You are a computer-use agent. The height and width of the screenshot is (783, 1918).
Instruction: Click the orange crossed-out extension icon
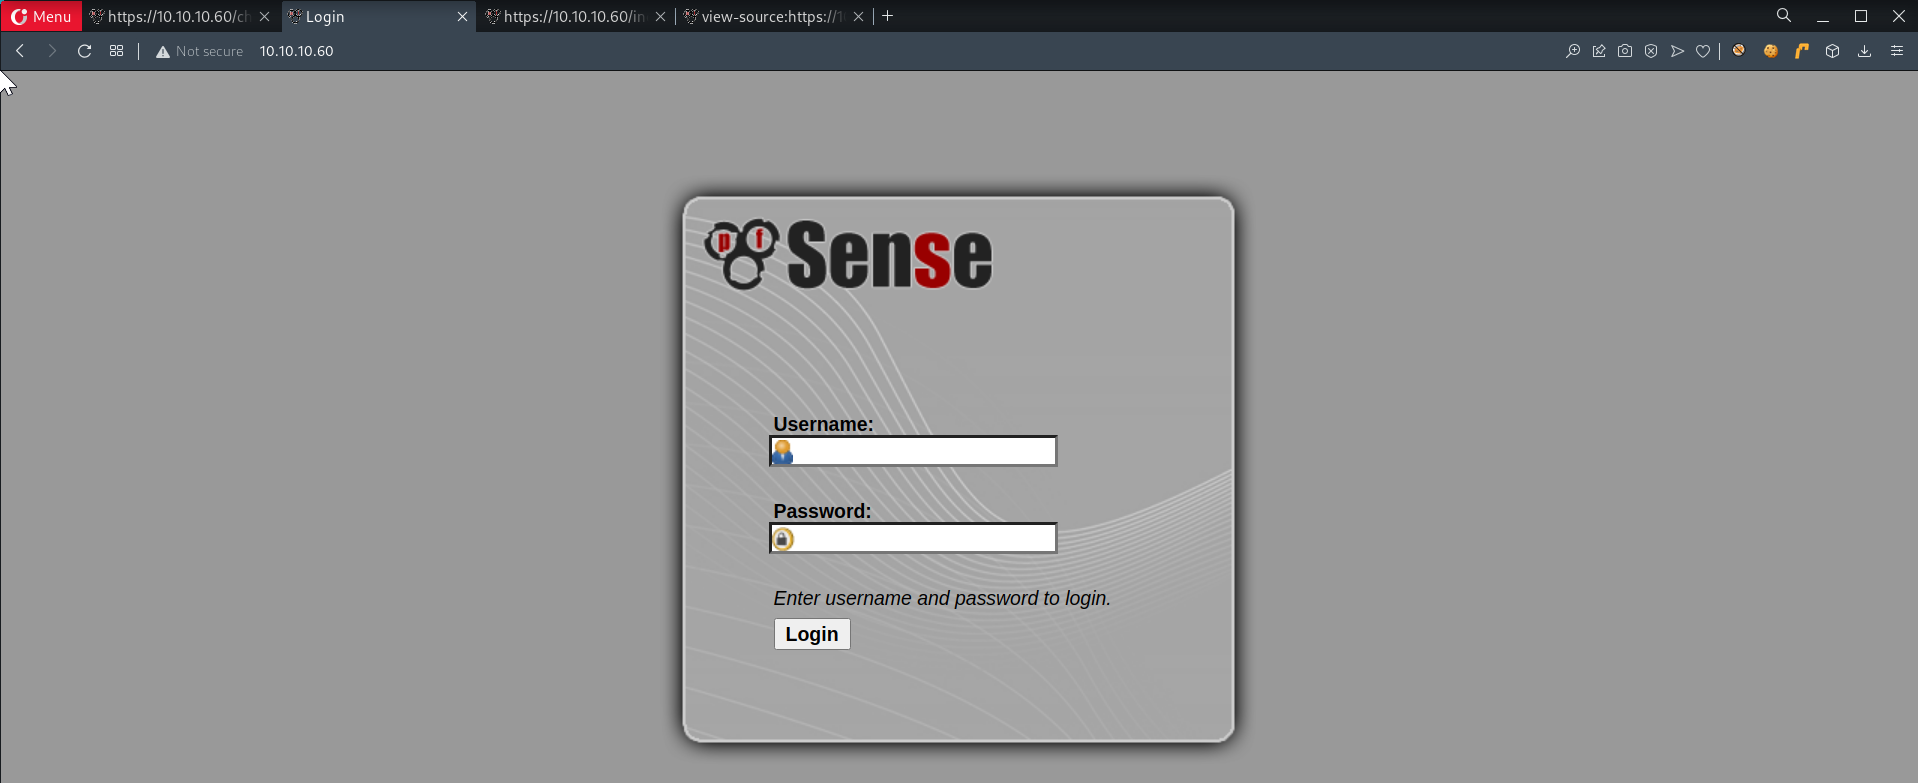click(x=1739, y=51)
